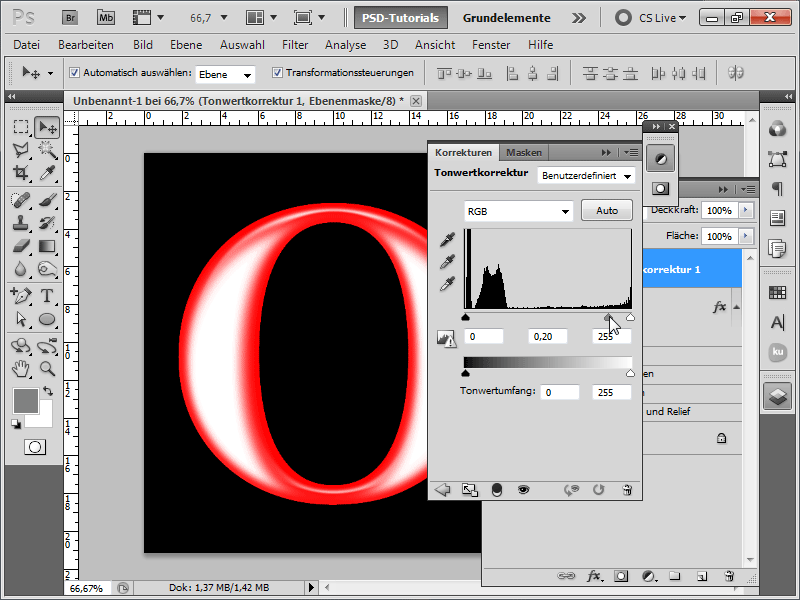Screen dimensions: 800x600
Task: Select the Hand tool
Action: click(21, 368)
